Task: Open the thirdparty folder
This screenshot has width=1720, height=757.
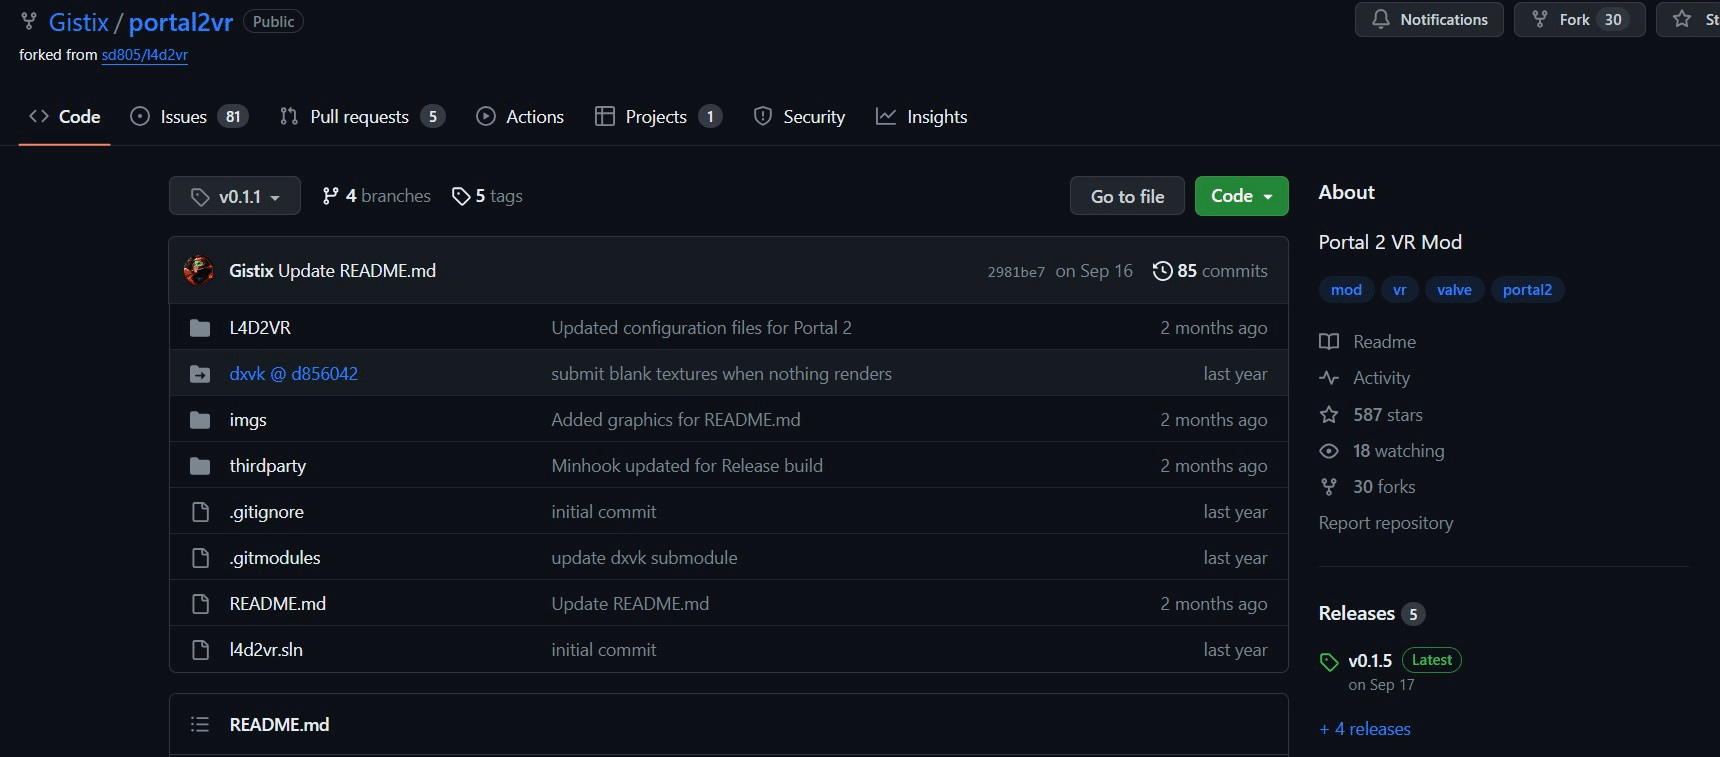Action: 268,466
